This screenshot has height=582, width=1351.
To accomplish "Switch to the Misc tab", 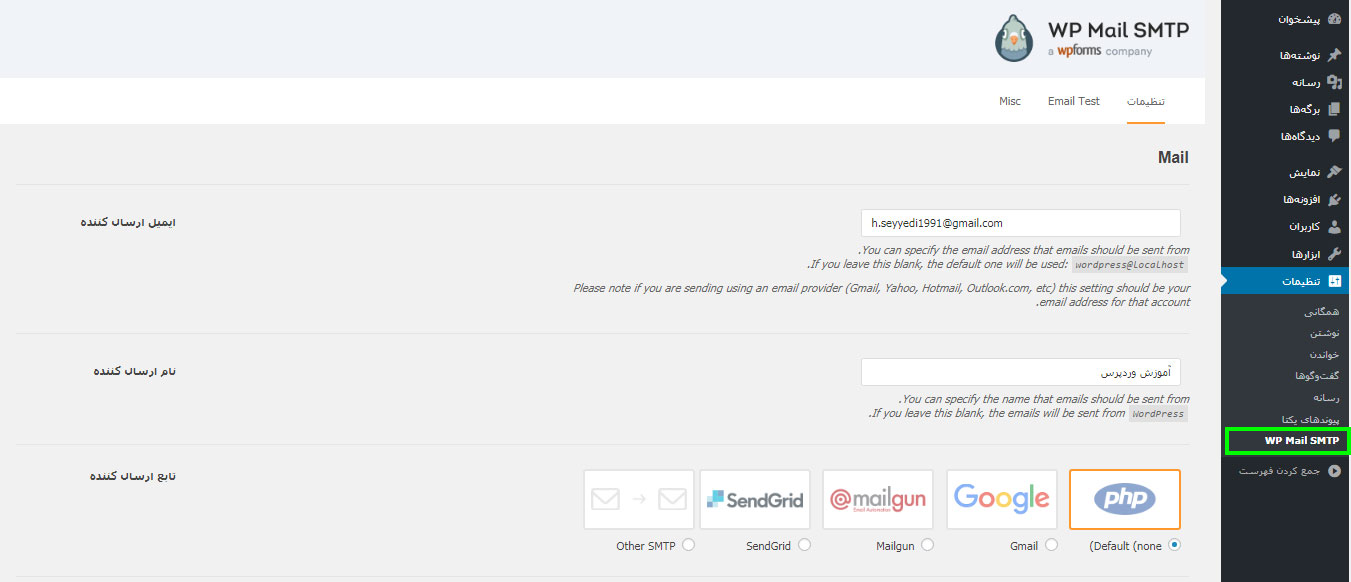I will coord(1010,102).
